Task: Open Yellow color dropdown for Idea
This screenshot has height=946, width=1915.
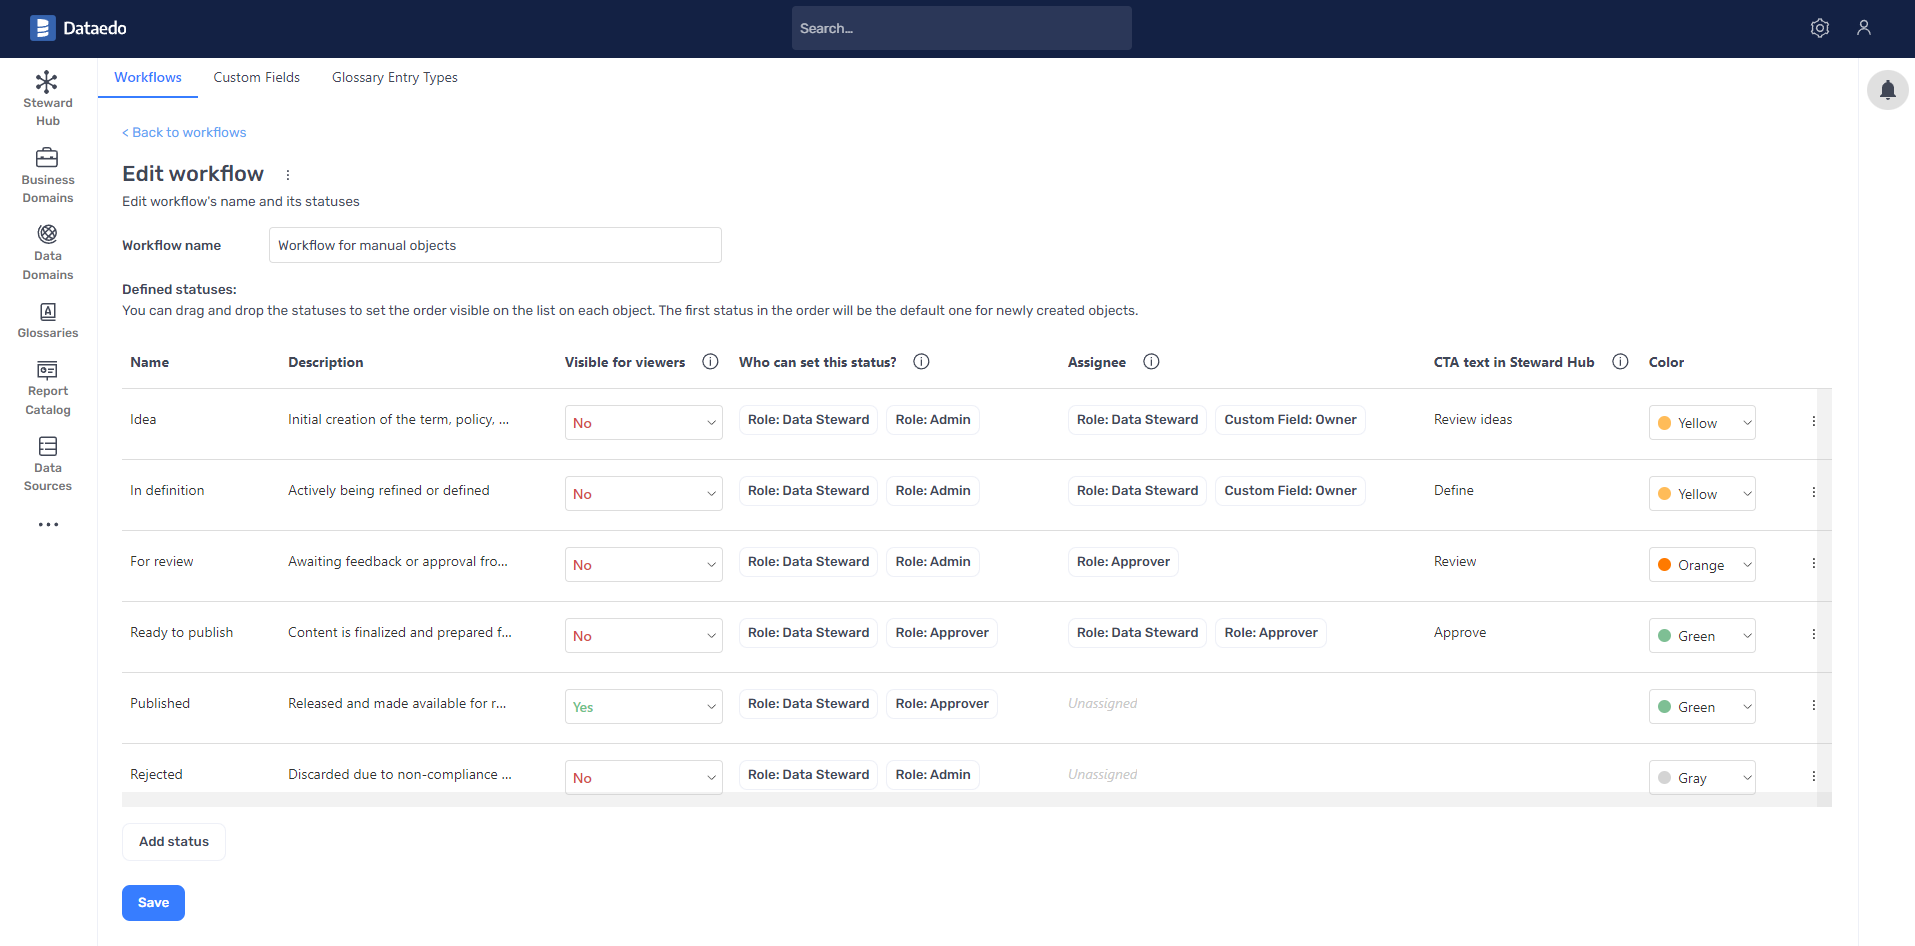Action: 1702,423
